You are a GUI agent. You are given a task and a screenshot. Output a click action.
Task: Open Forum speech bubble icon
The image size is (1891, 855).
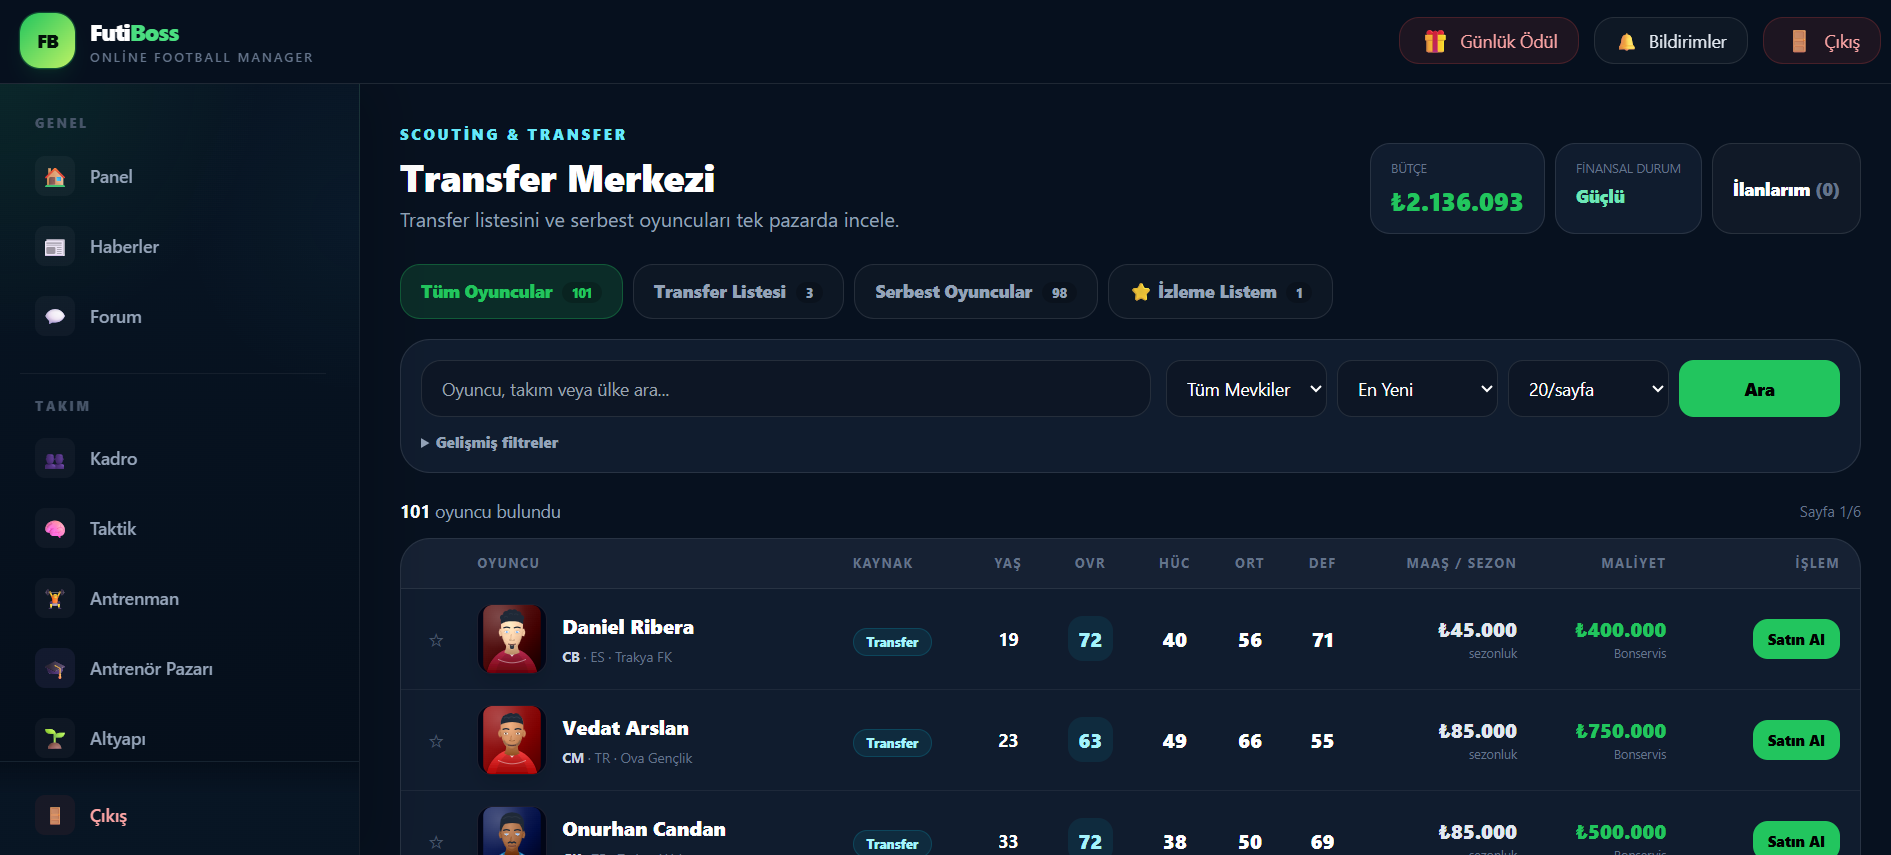55,317
